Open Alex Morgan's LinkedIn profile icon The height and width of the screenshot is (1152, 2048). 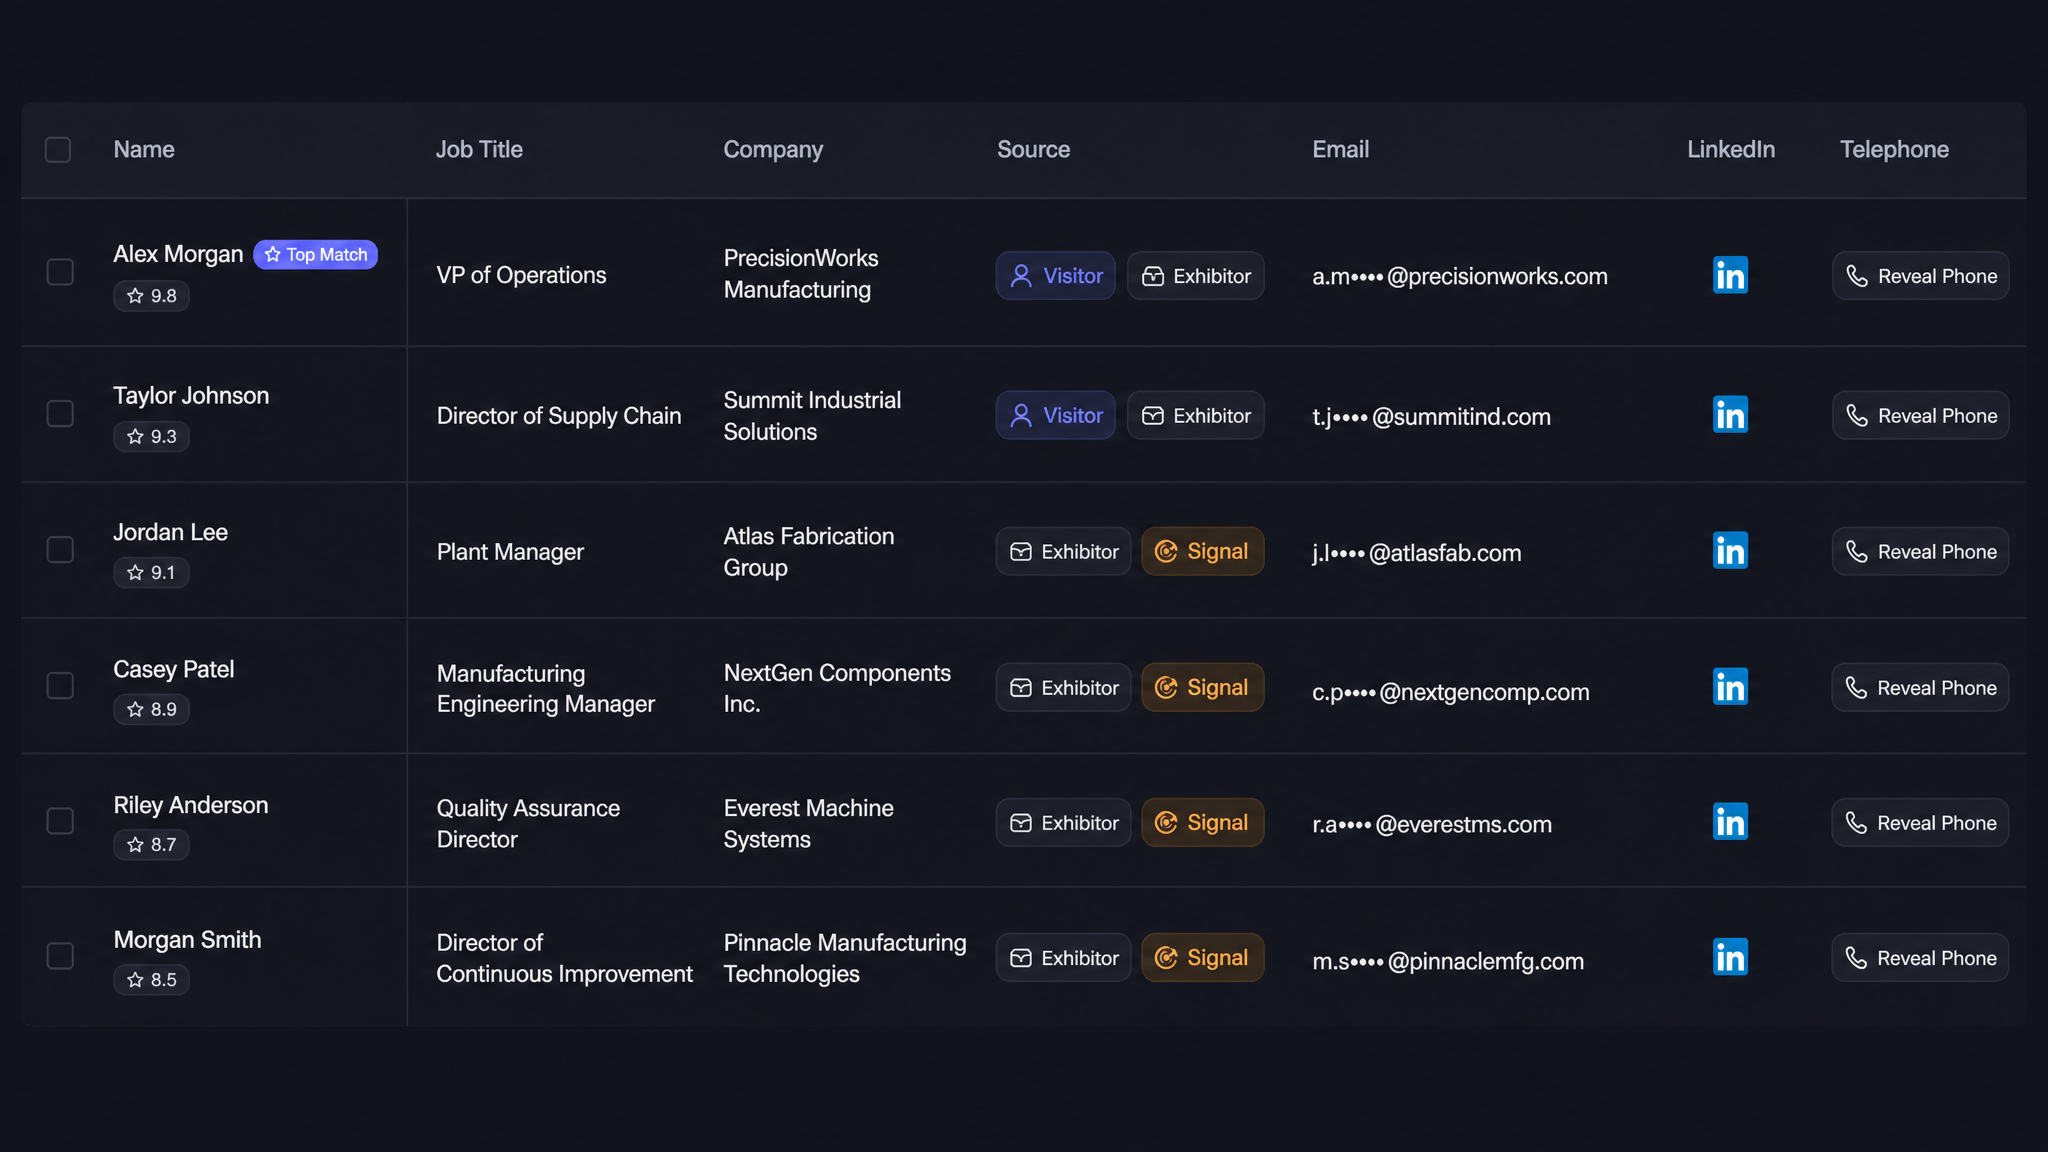(1730, 275)
